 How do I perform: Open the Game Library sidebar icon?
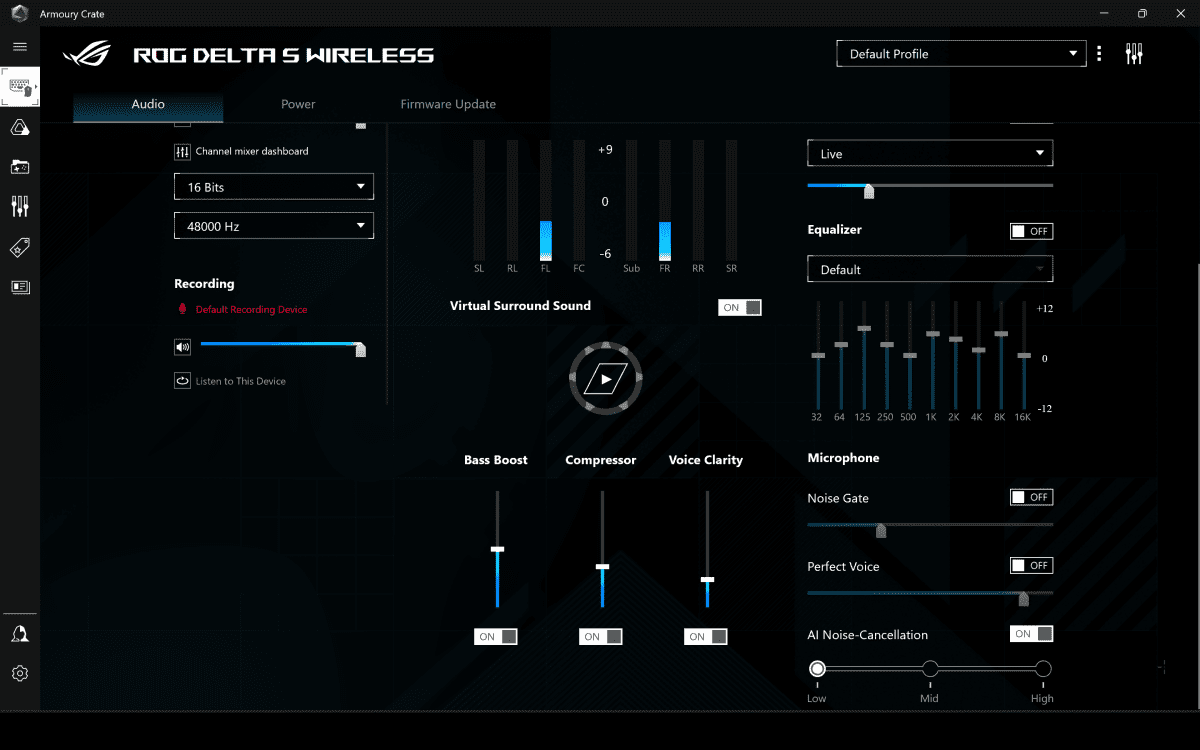coord(20,167)
